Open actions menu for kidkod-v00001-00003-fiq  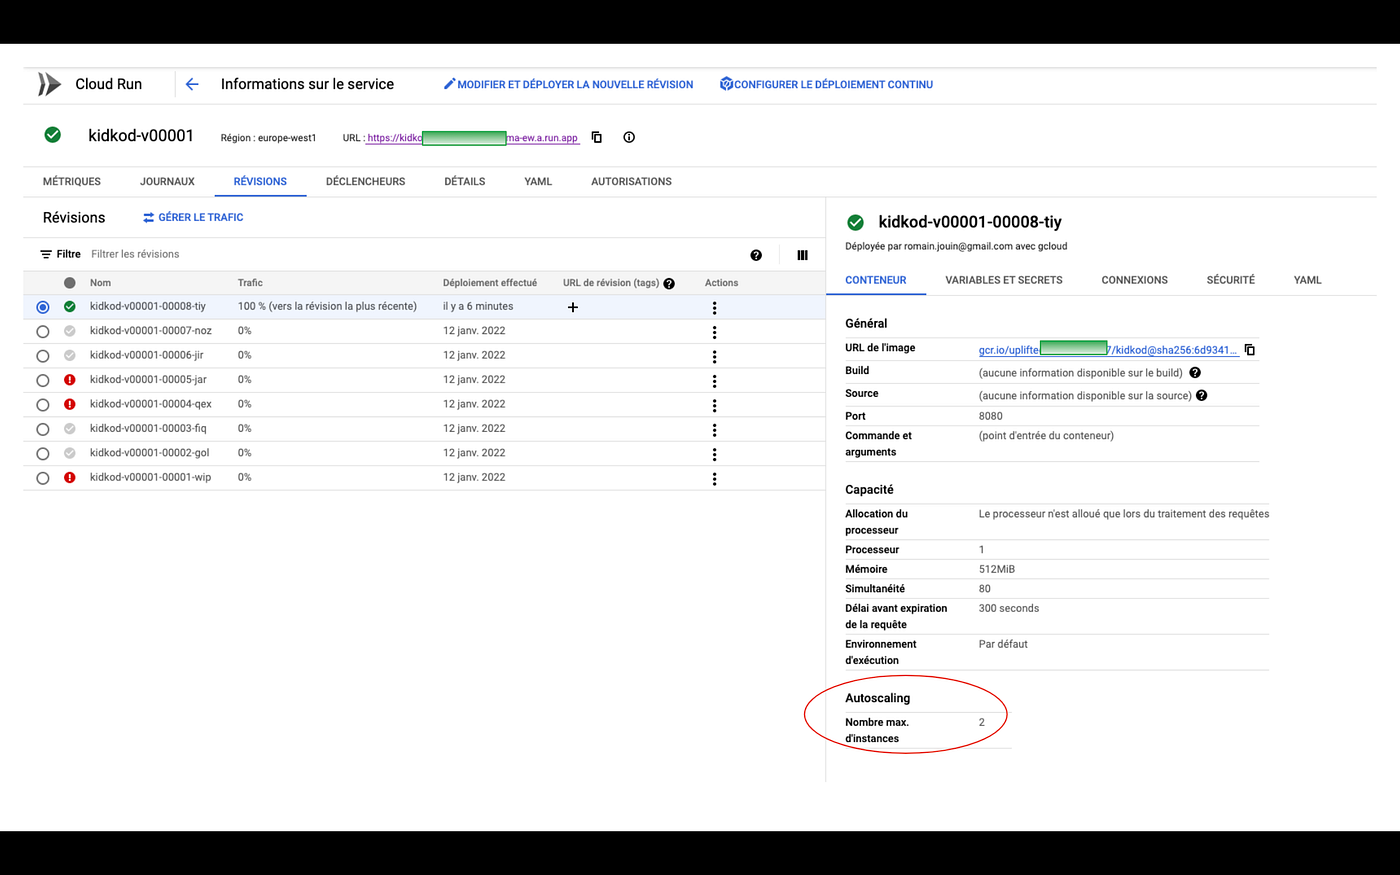coord(714,430)
